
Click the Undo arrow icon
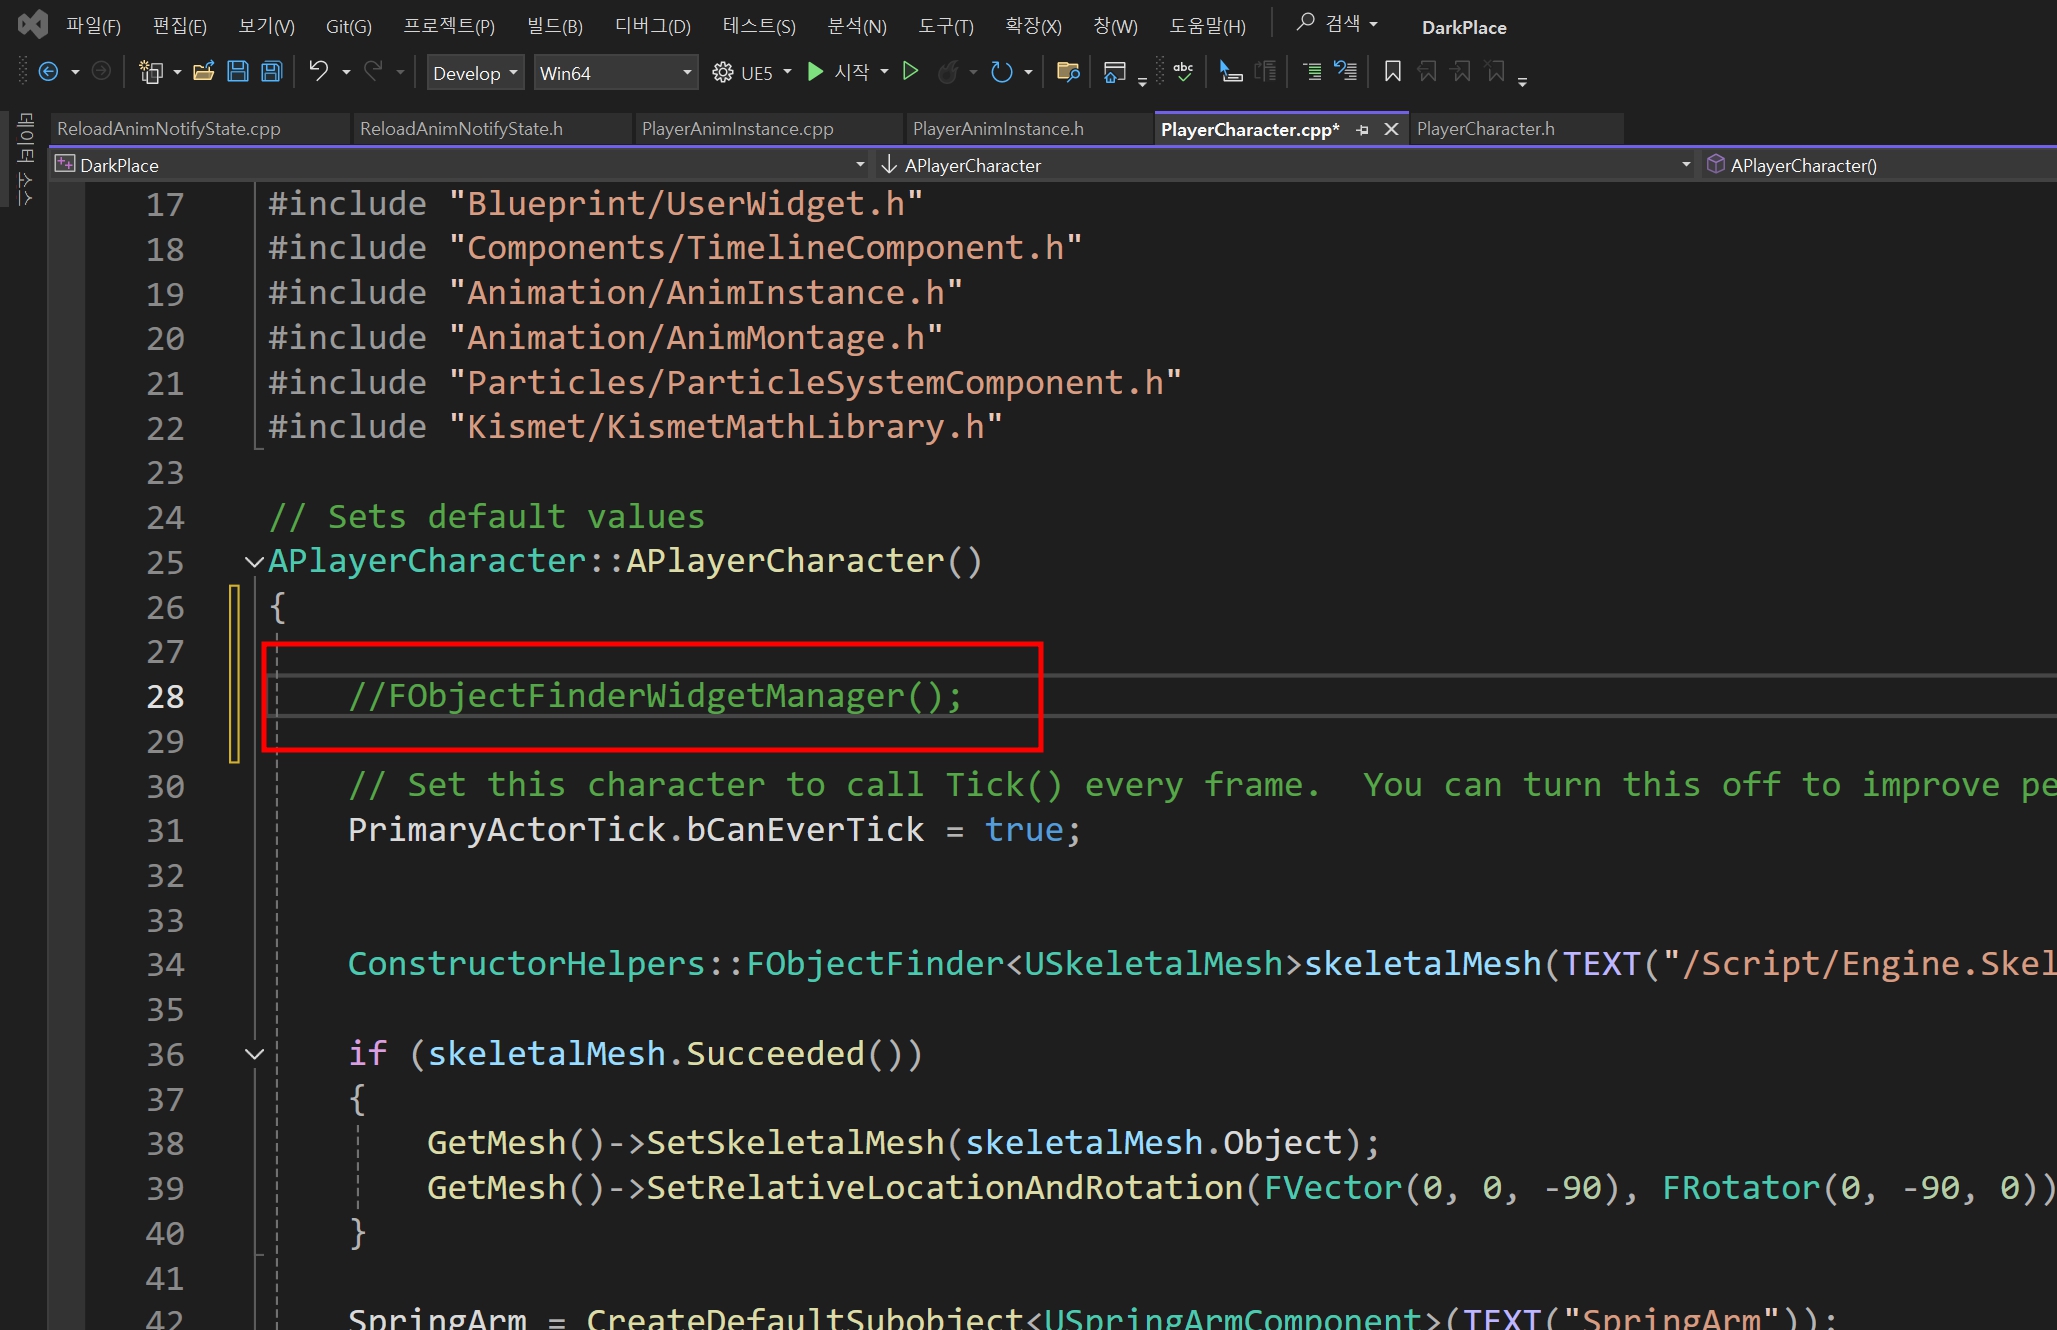pos(318,72)
